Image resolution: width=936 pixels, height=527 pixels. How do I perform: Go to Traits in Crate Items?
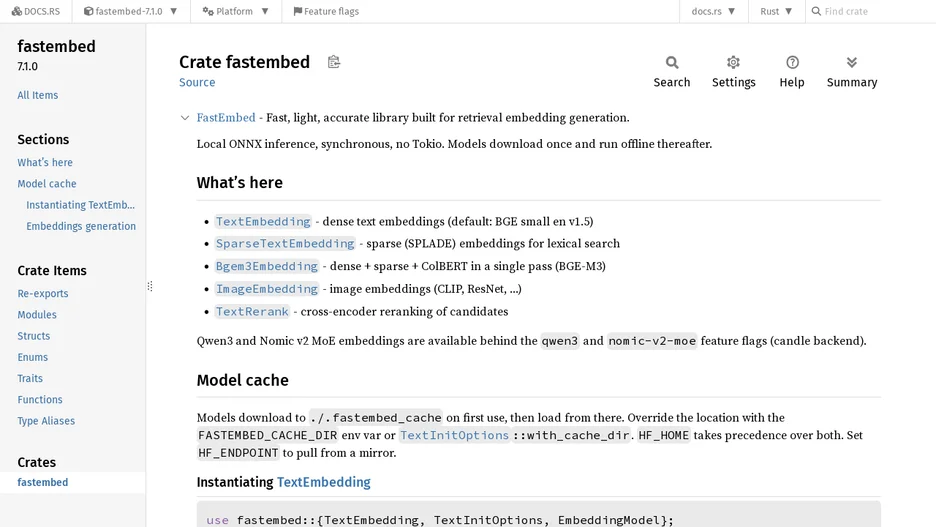pos(30,378)
